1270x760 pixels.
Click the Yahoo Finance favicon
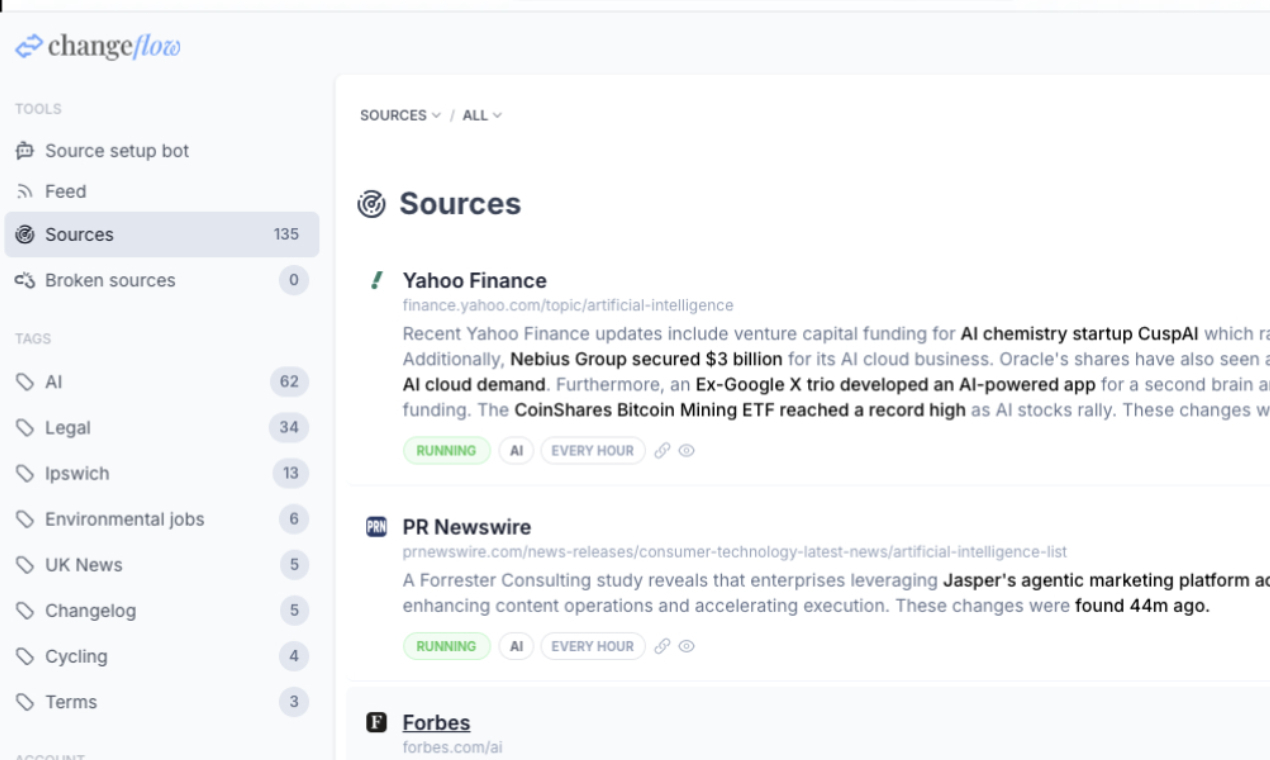coord(376,281)
